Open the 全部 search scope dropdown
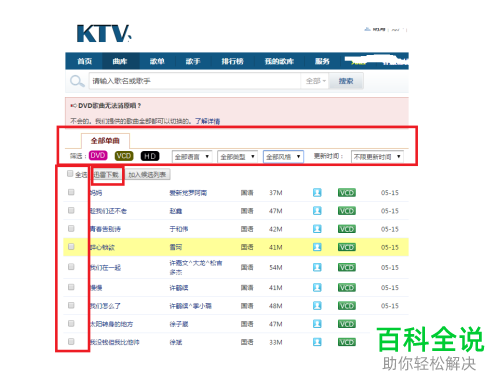This screenshot has width=500, height=384. (315, 81)
